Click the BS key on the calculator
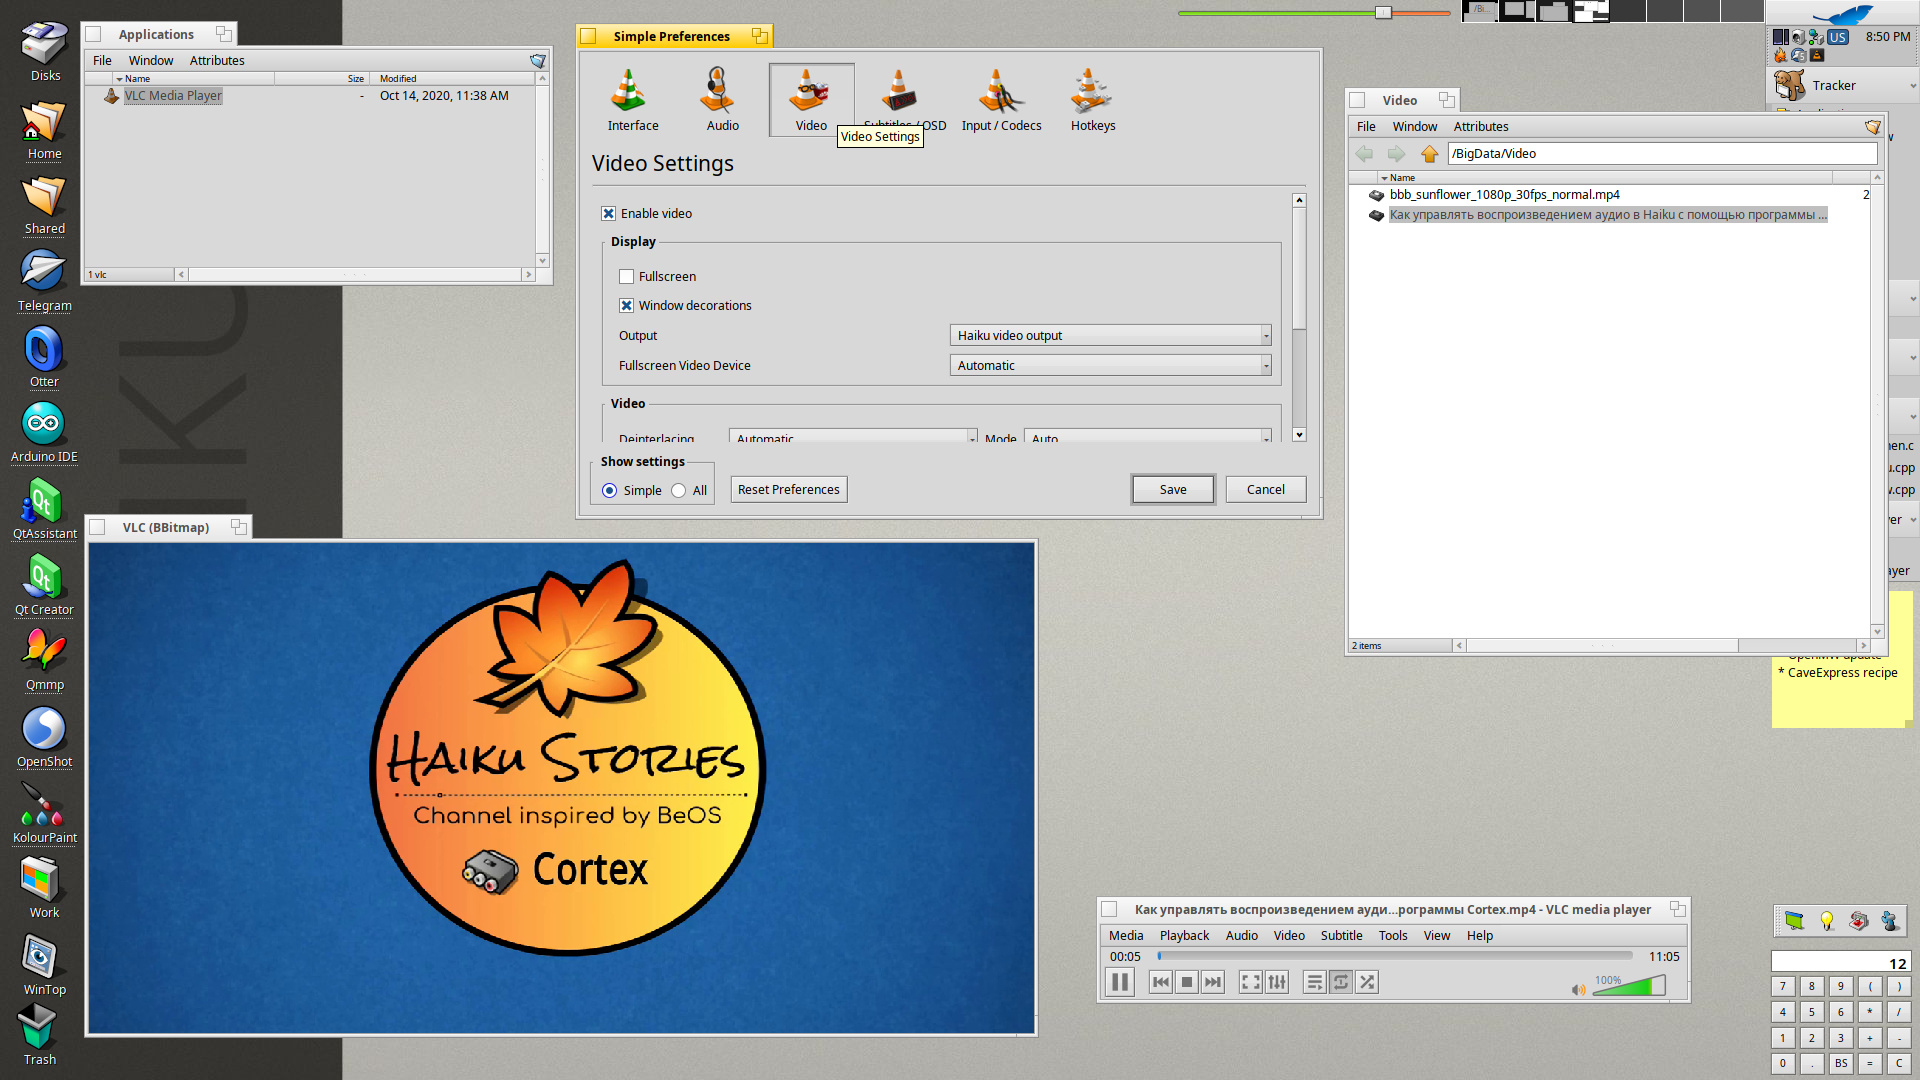The image size is (1920, 1080). (x=1840, y=1064)
